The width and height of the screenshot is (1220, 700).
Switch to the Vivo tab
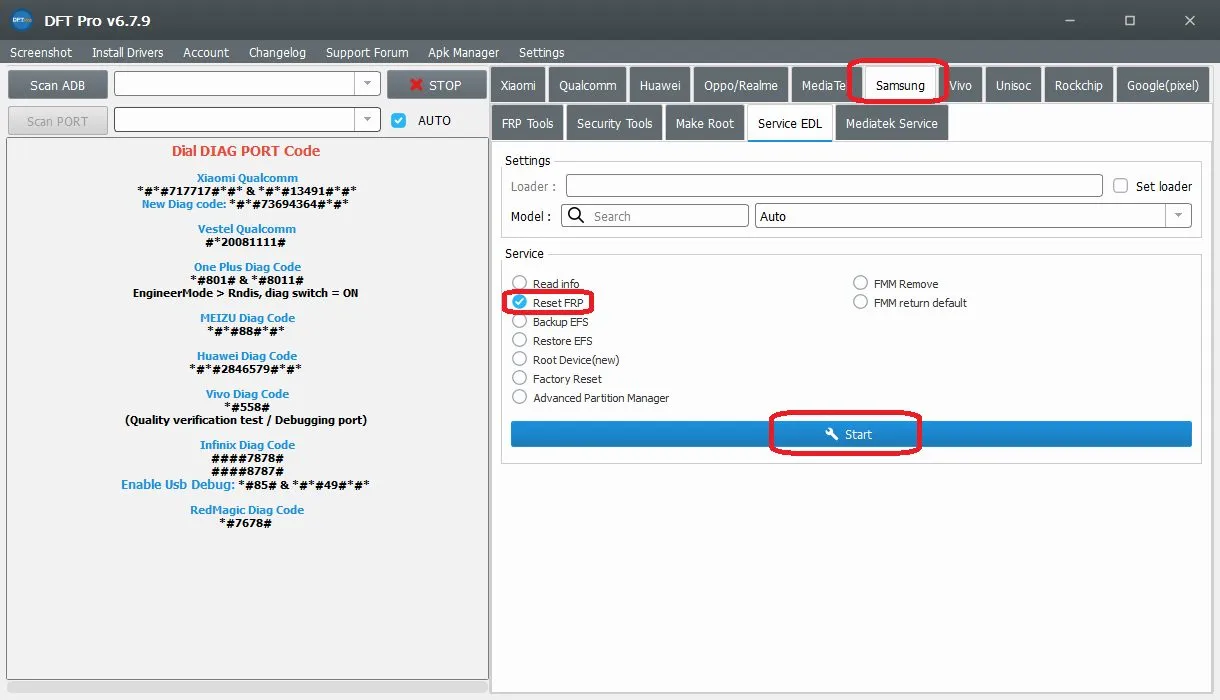pos(960,85)
